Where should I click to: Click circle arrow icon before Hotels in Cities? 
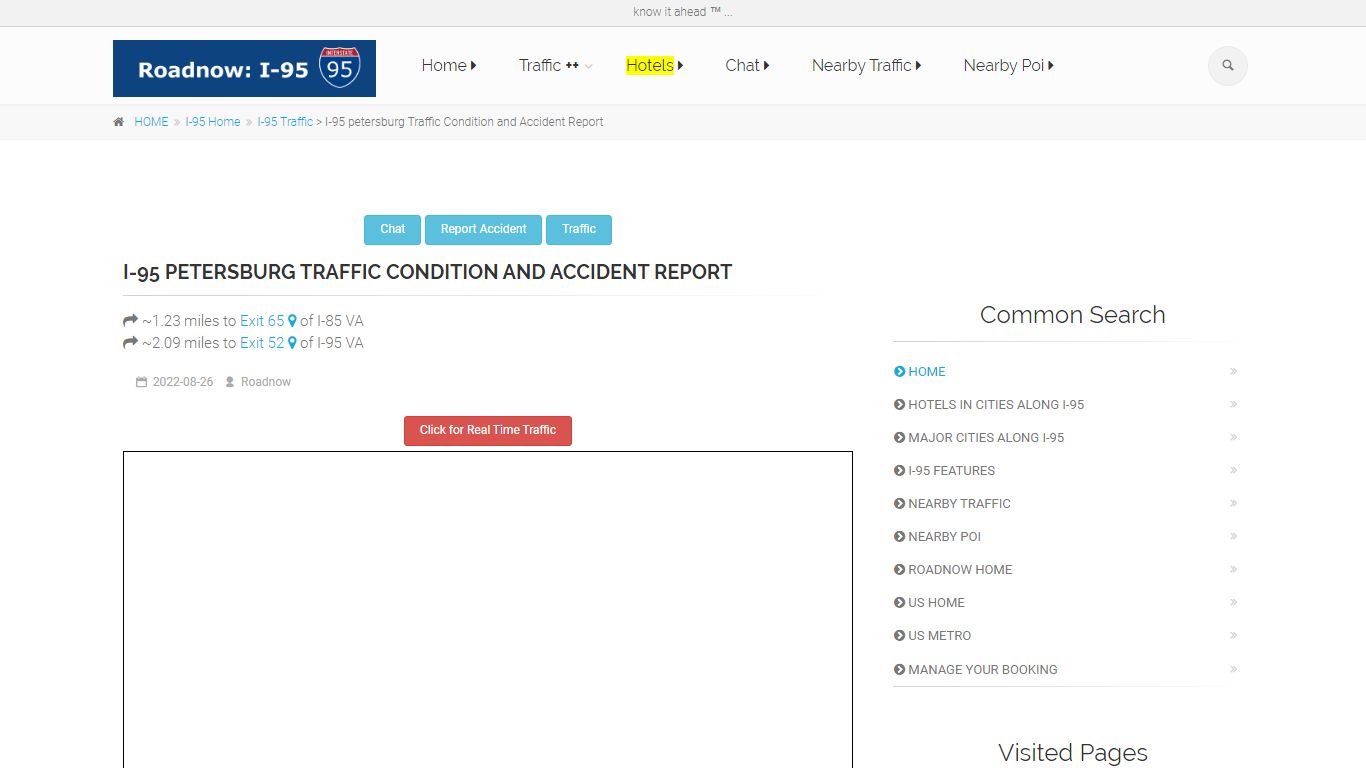pos(899,405)
